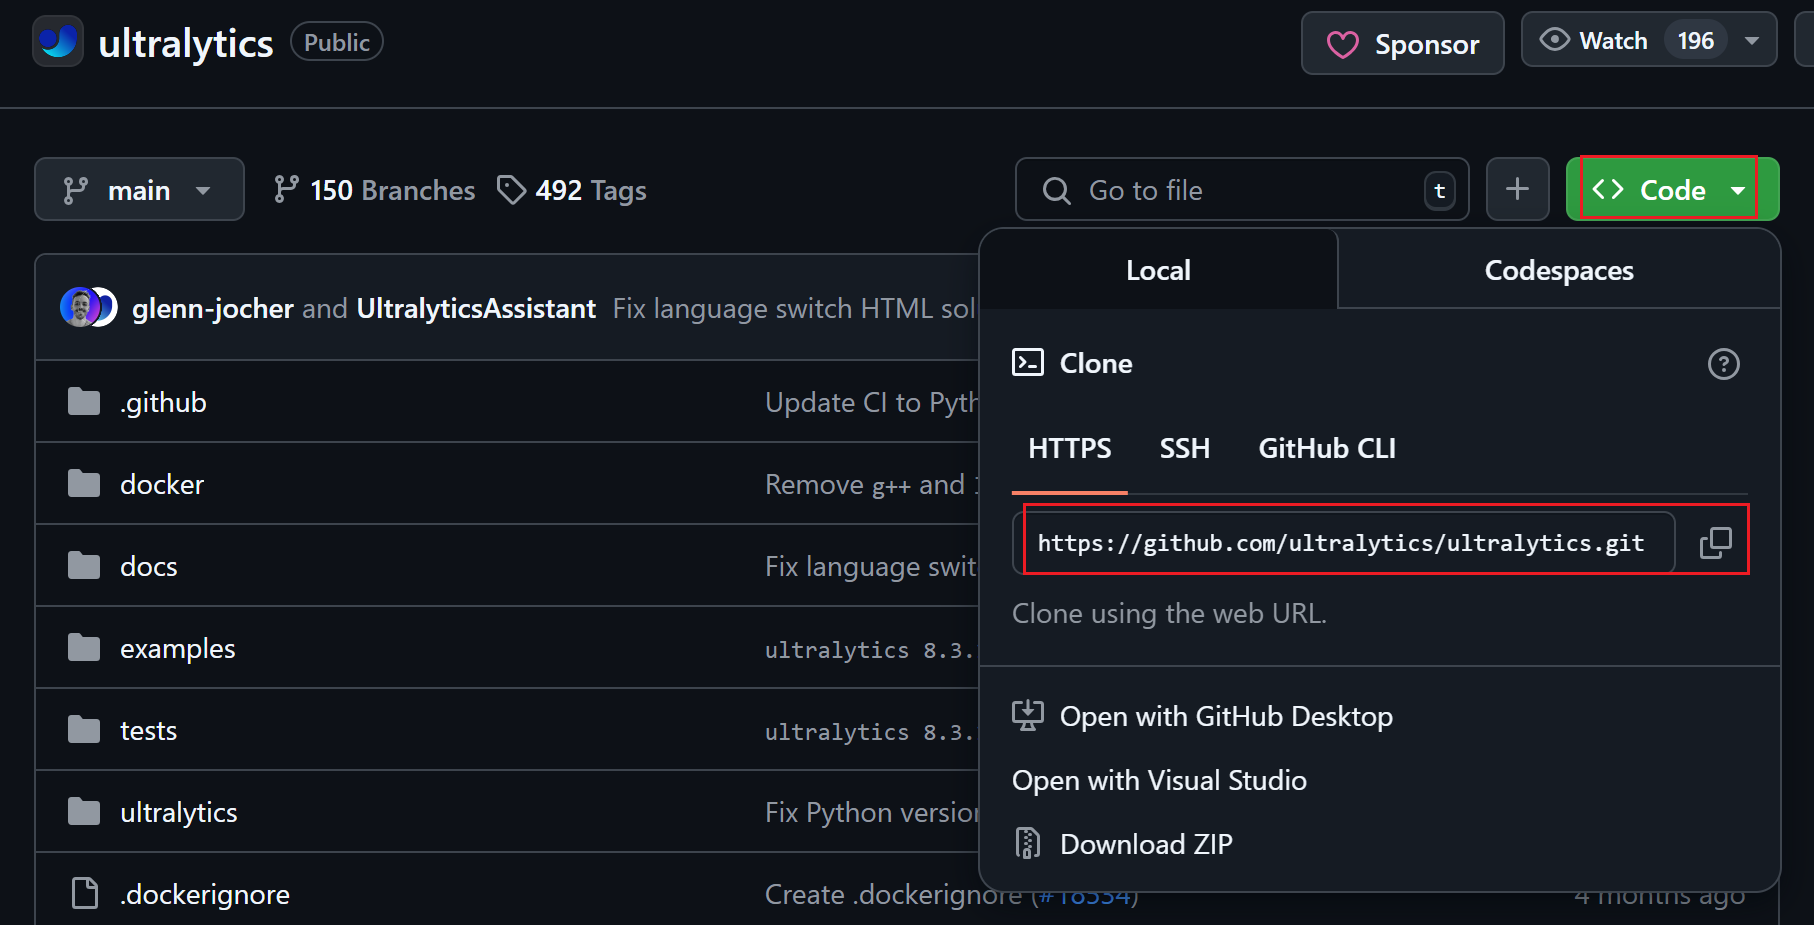Viewport: 1814px width, 925px height.
Task: Click the clone help question mark icon
Action: (x=1723, y=364)
